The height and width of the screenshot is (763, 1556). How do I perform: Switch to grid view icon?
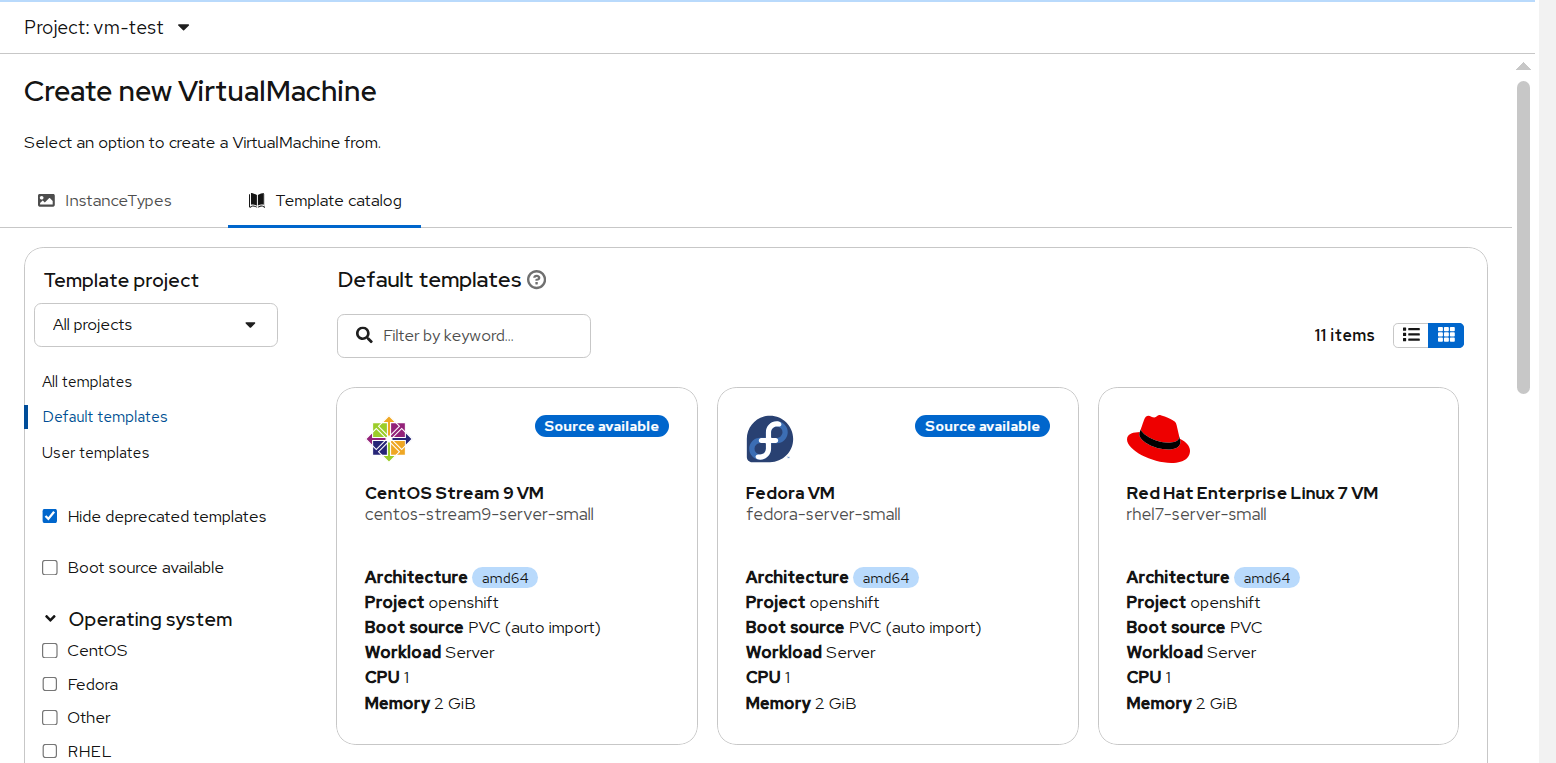(x=1446, y=335)
